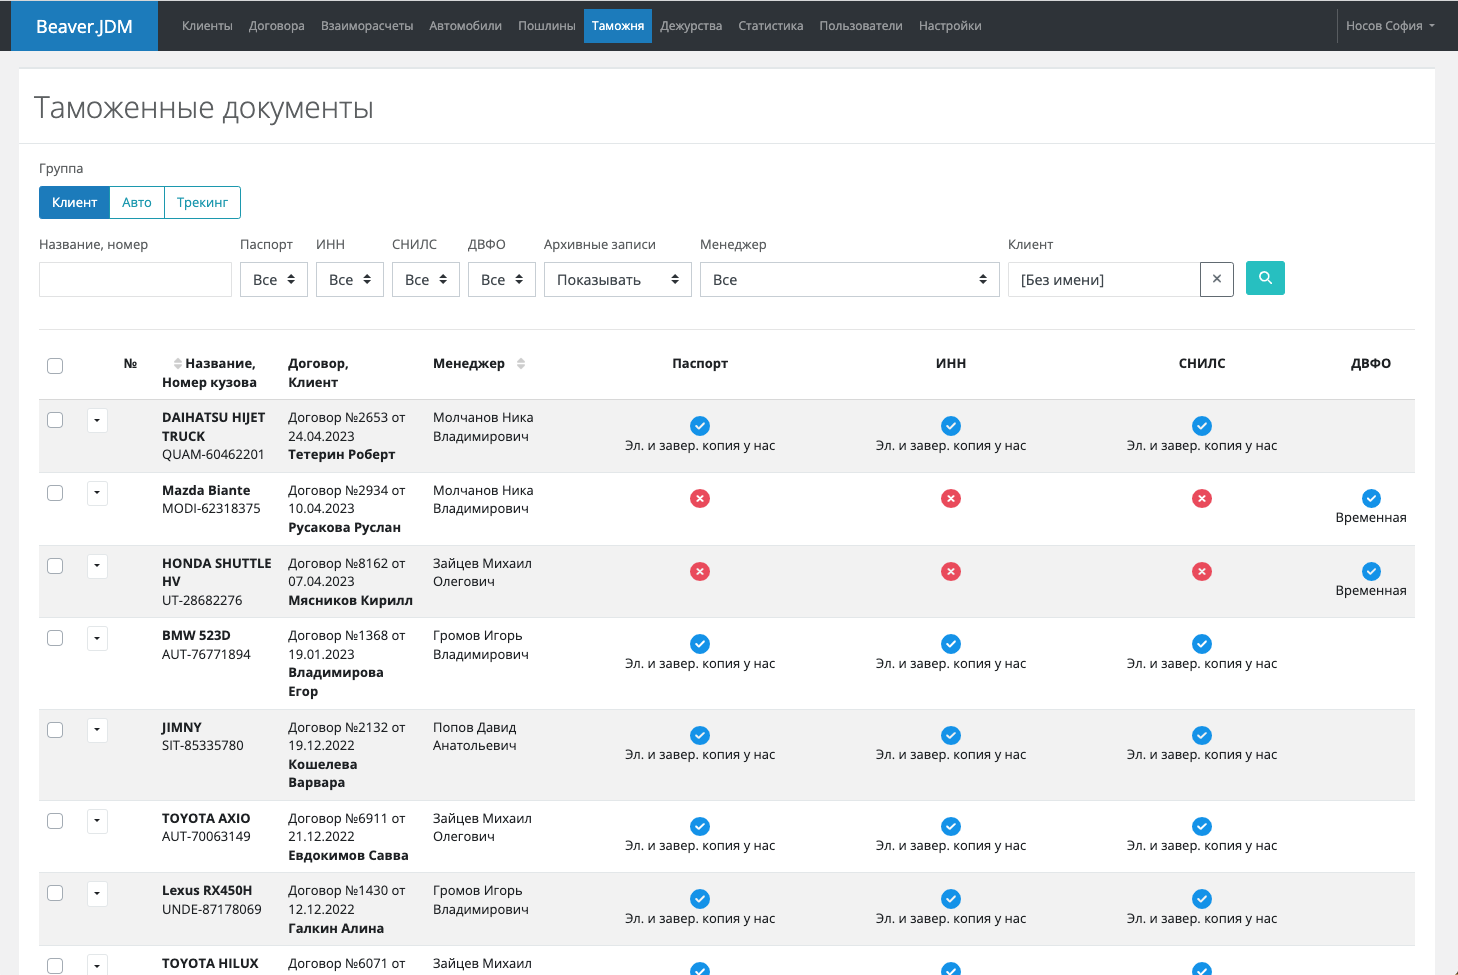
Task: Check the box for Mazda Biante row
Action: [x=55, y=493]
